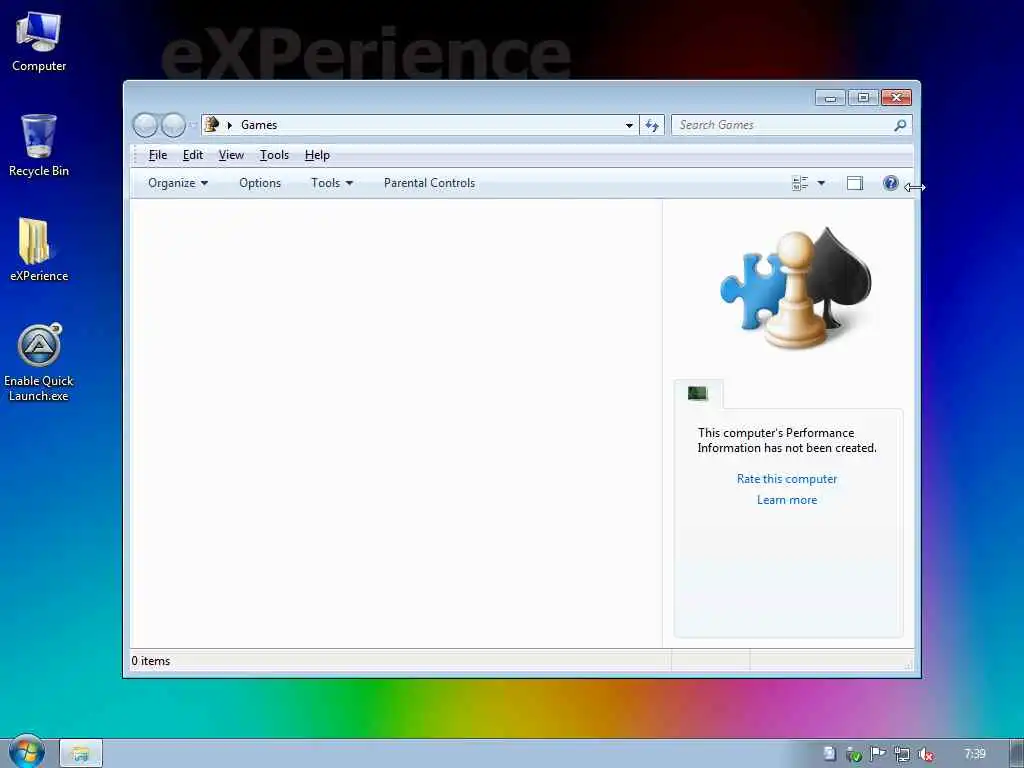Click the document tray icon
This screenshot has width=1024, height=768.
(829, 754)
